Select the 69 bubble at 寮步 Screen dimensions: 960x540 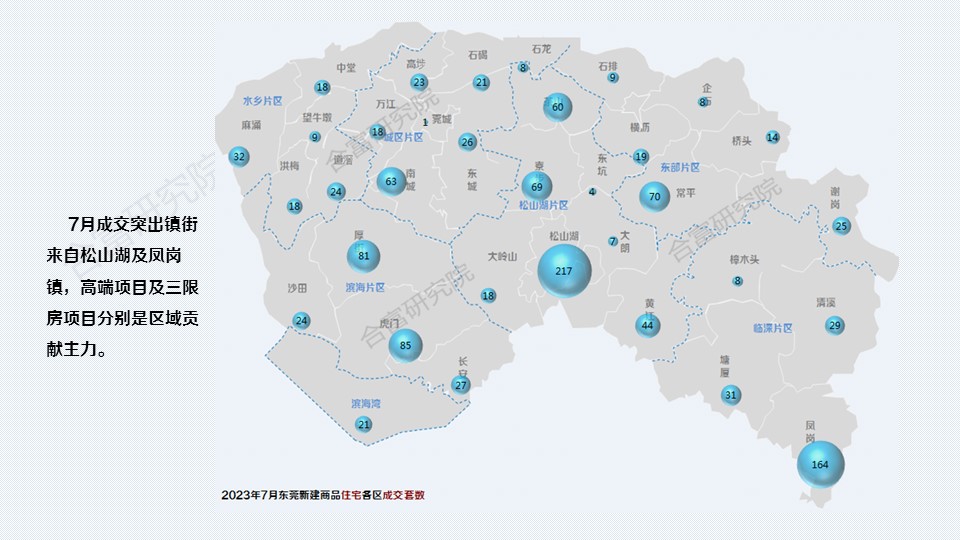537,186
